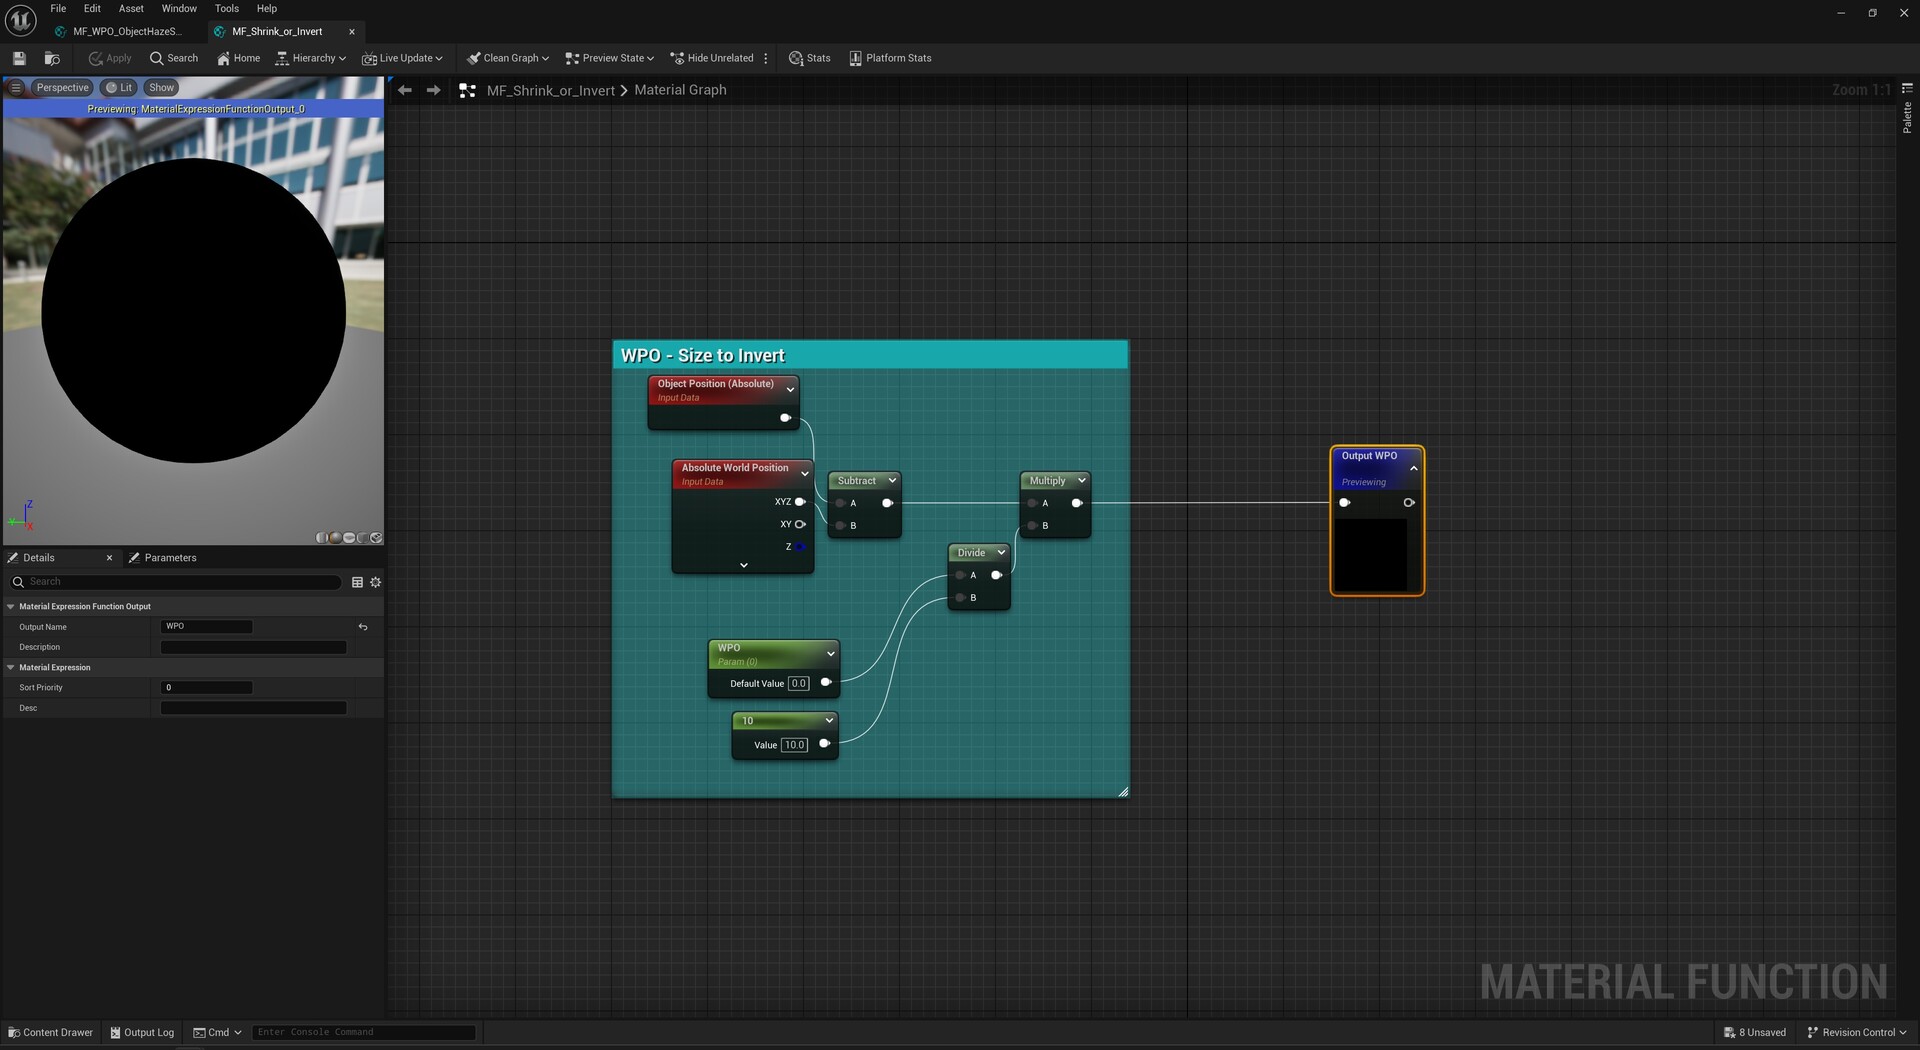Switch to the Parameters tab
1920x1050 pixels.
pyautogui.click(x=170, y=558)
